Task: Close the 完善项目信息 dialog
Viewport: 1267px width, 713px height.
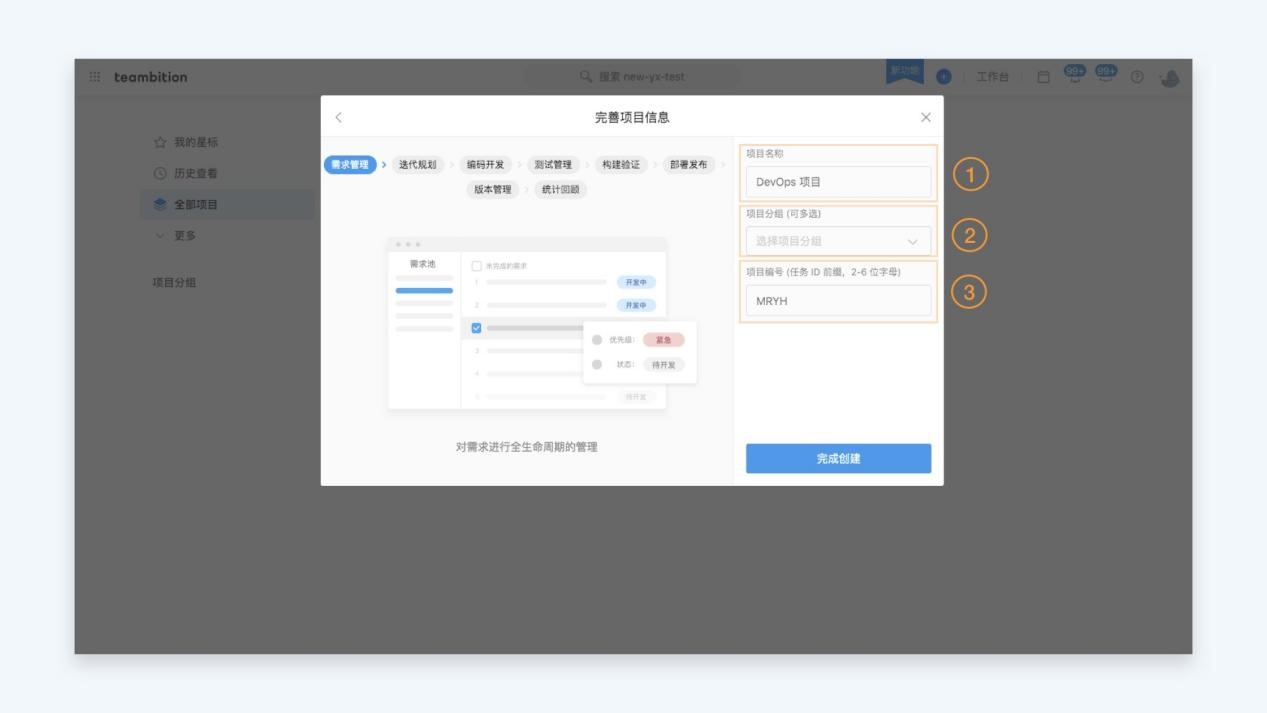Action: (925, 117)
